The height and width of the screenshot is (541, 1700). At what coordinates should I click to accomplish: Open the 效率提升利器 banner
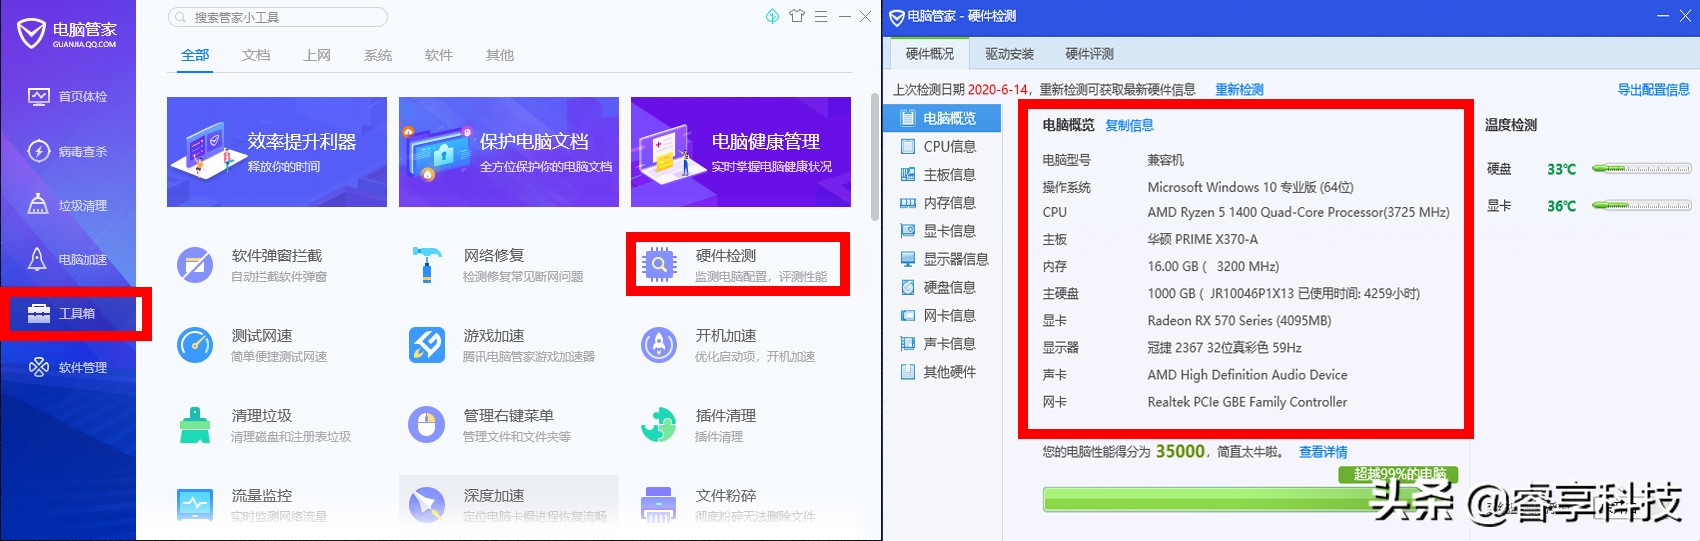pos(277,152)
